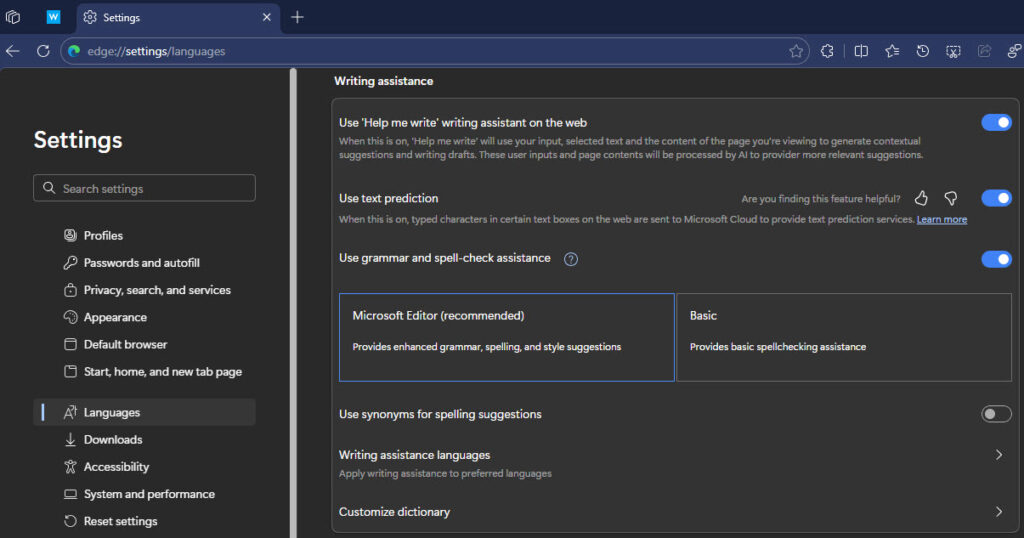This screenshot has width=1024, height=538.
Task: Open the Favorites list icon
Action: tap(891, 51)
